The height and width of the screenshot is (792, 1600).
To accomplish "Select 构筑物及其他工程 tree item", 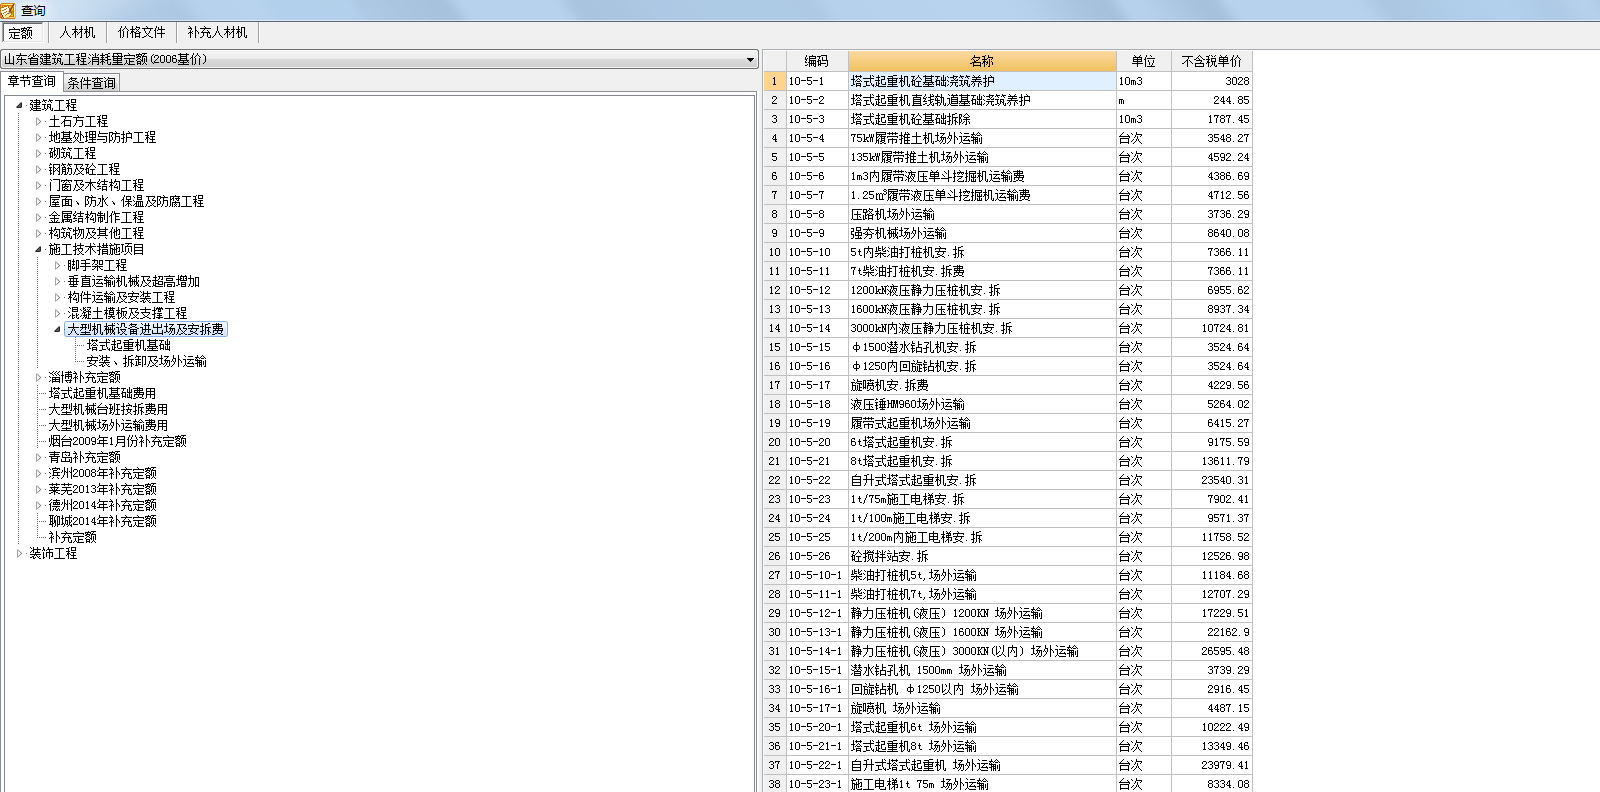I will 96,233.
